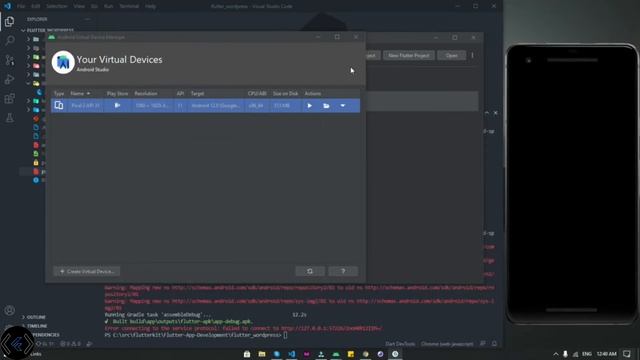Image resolution: width=640 pixels, height=360 pixels.
Task: Open the VS Code Explorer view icon
Action: coord(9,21)
